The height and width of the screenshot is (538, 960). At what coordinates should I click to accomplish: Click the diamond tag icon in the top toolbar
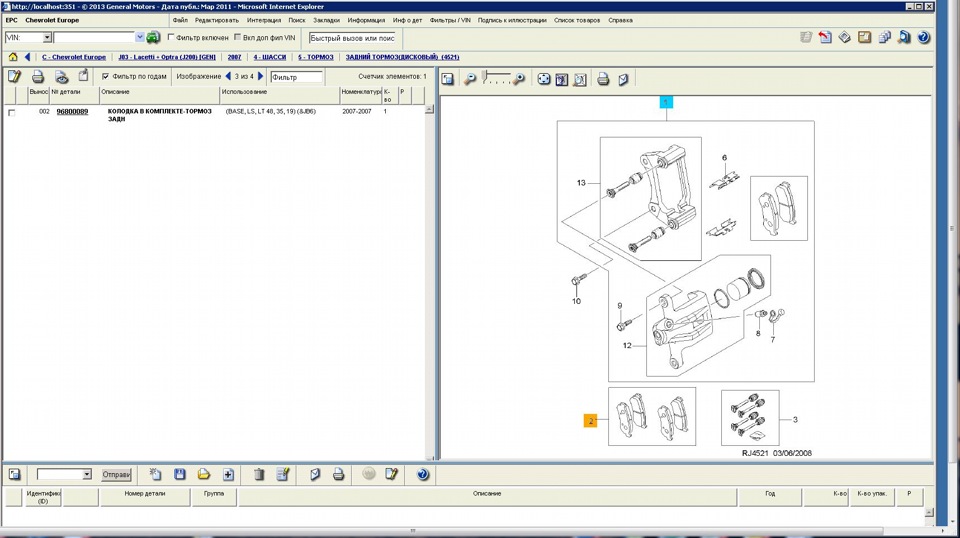(845, 37)
